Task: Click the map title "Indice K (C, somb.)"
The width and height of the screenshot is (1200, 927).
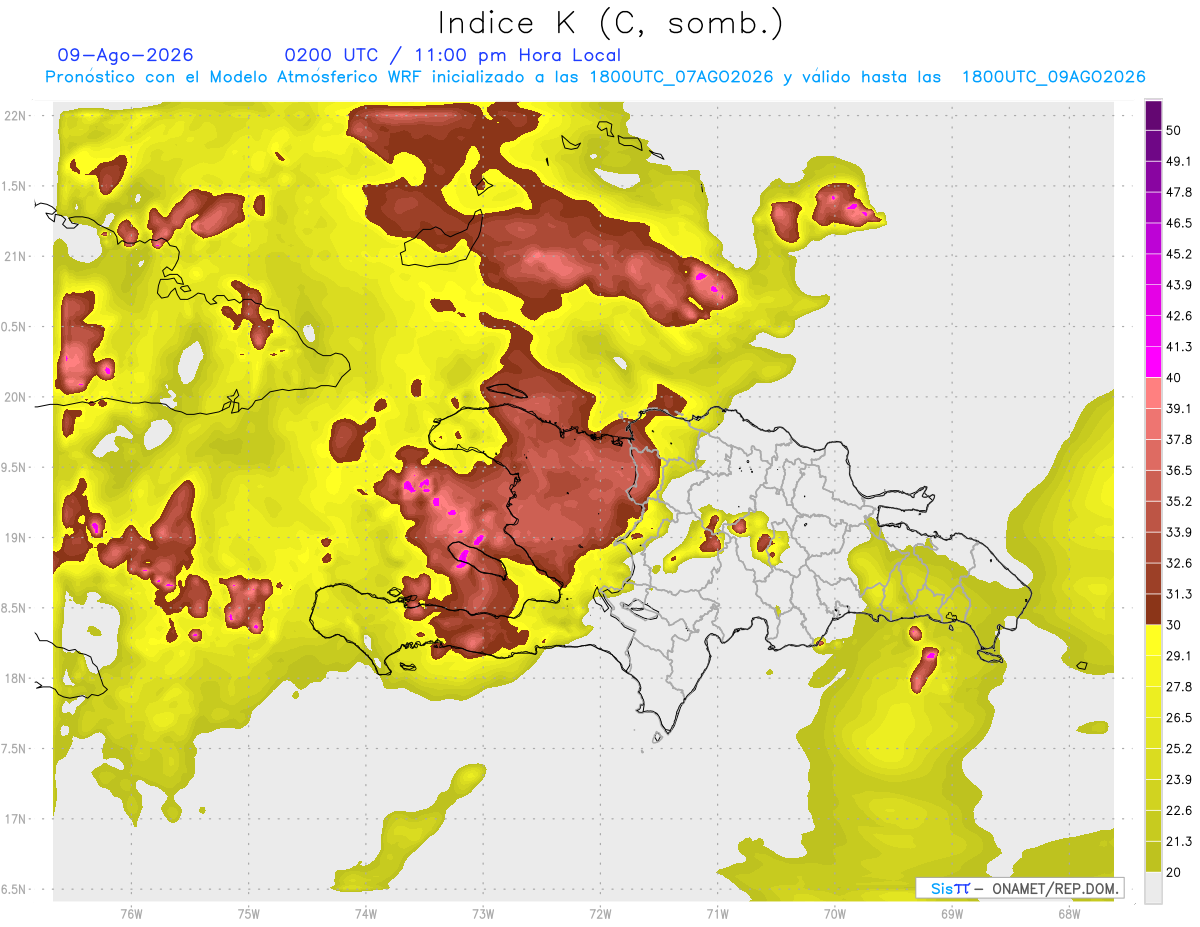Action: pyautogui.click(x=610, y=24)
